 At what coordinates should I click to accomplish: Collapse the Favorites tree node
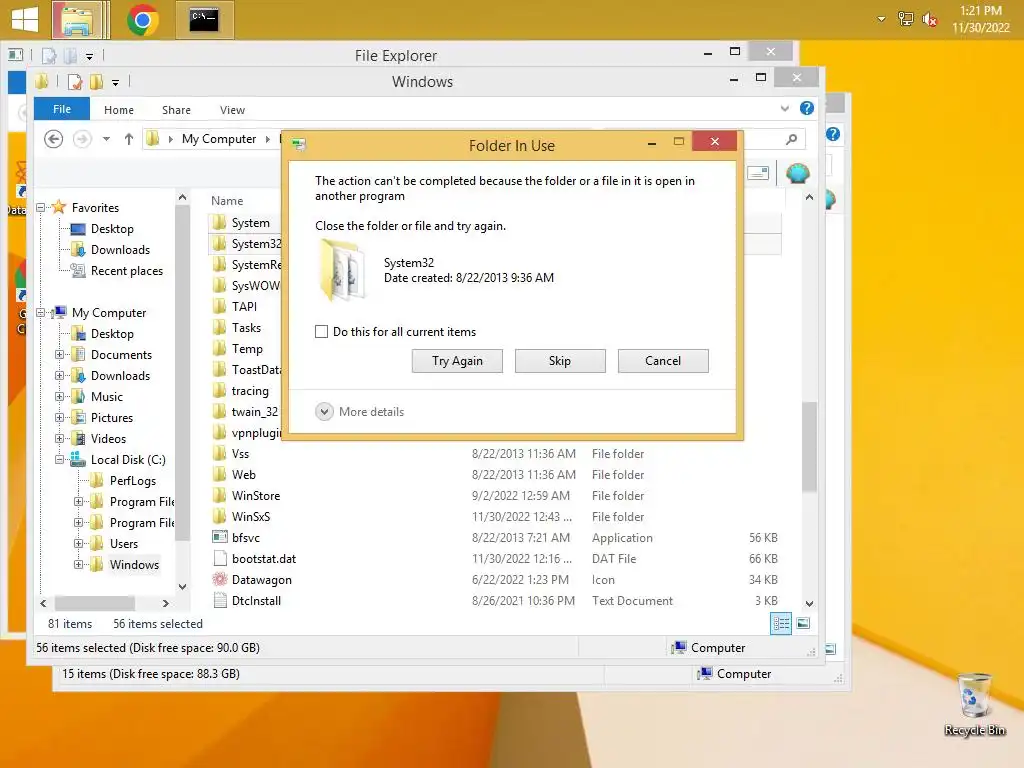click(x=40, y=208)
